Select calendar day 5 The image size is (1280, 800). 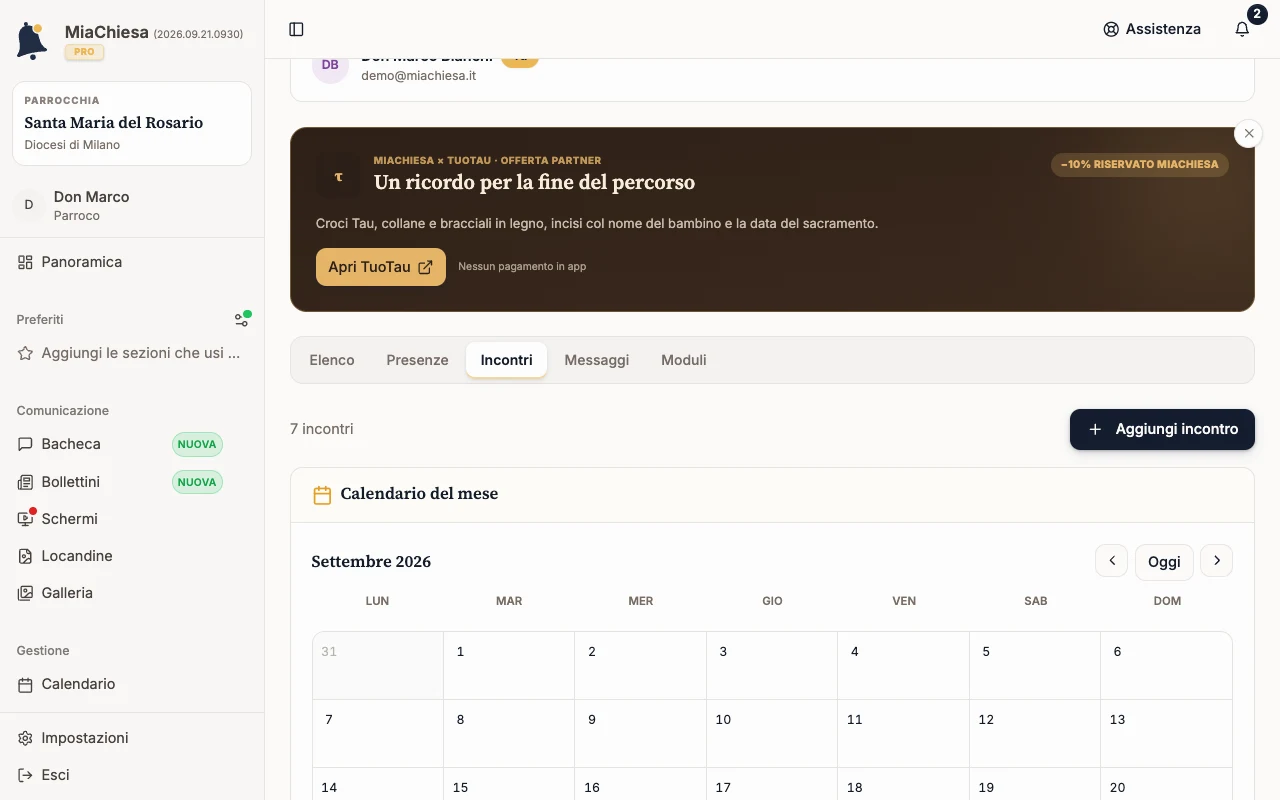point(1035,665)
